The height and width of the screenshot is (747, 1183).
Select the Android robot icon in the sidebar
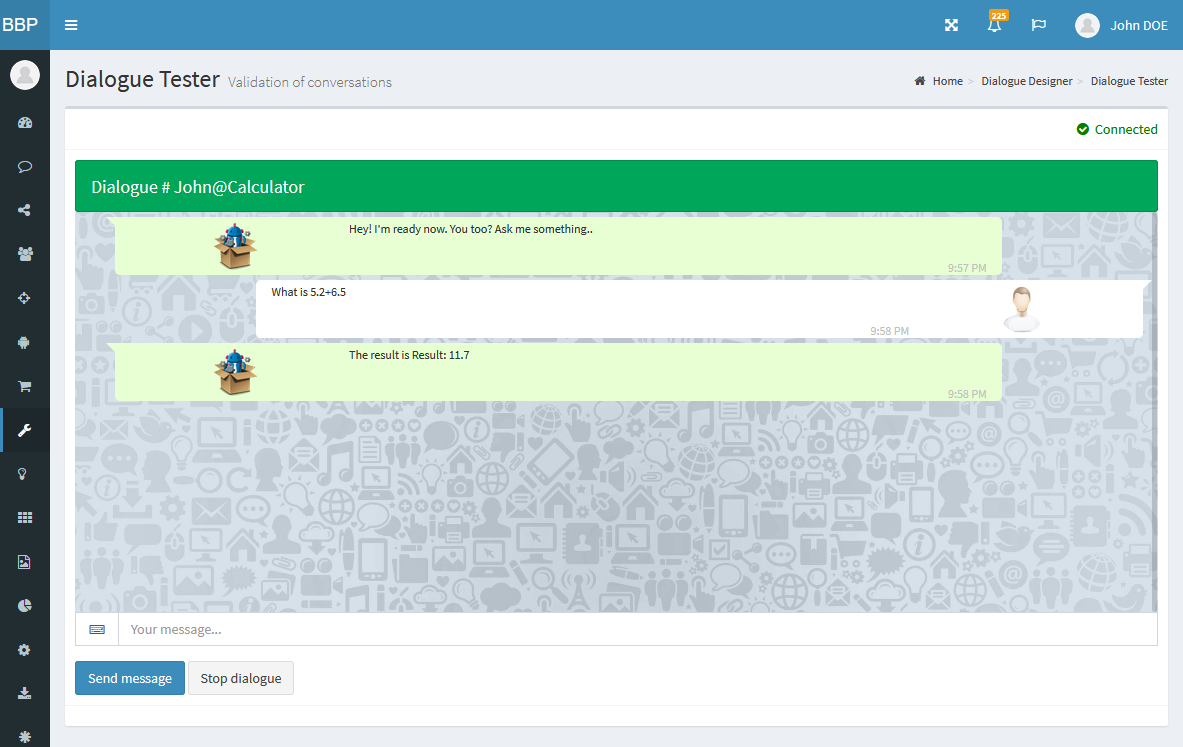[25, 342]
